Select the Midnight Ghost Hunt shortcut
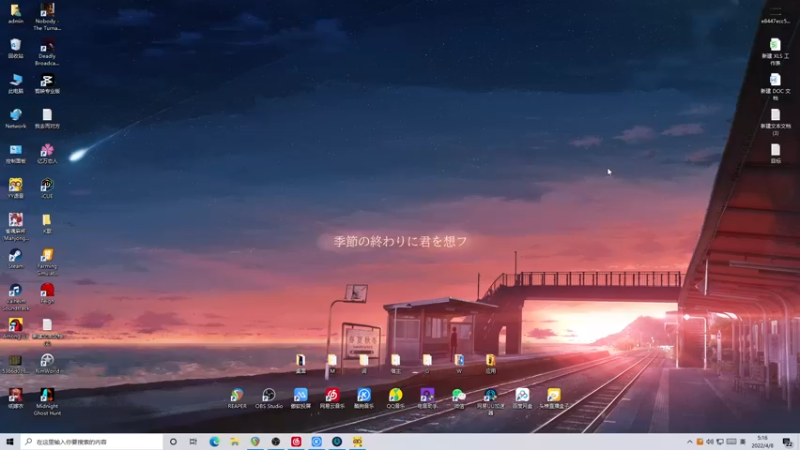The width and height of the screenshot is (800, 450). pyautogui.click(x=47, y=402)
